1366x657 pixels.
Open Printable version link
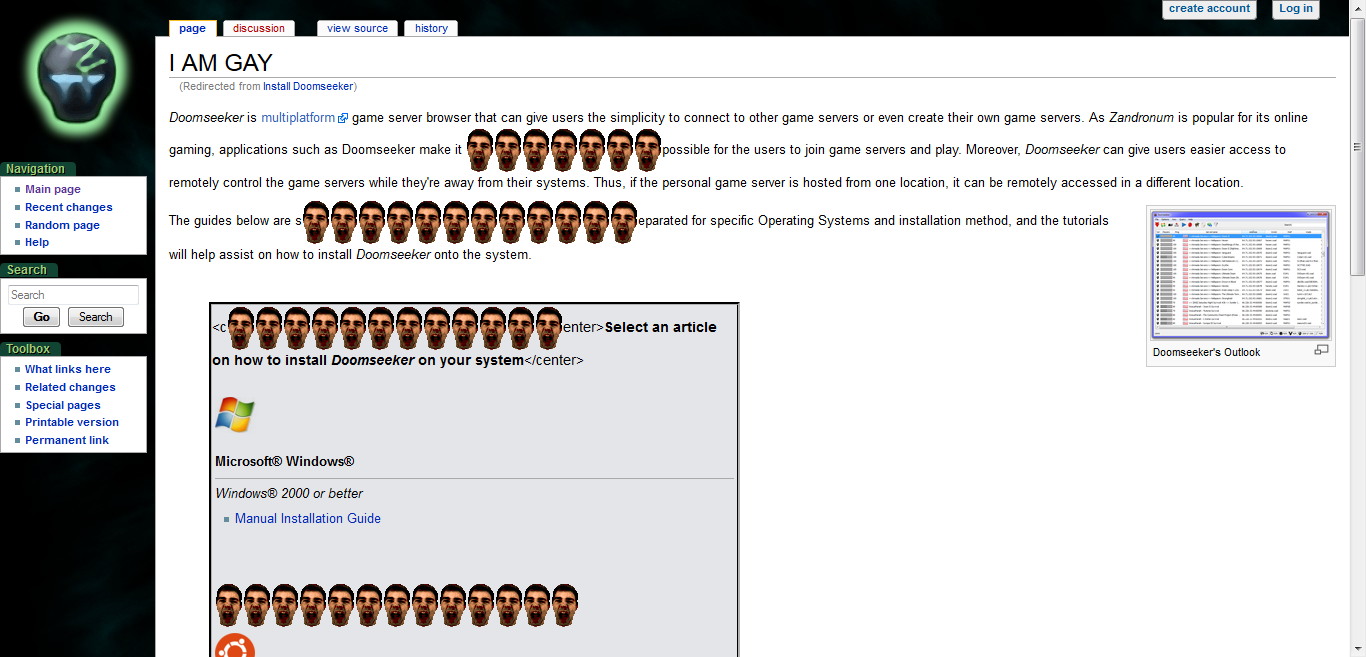(x=72, y=422)
